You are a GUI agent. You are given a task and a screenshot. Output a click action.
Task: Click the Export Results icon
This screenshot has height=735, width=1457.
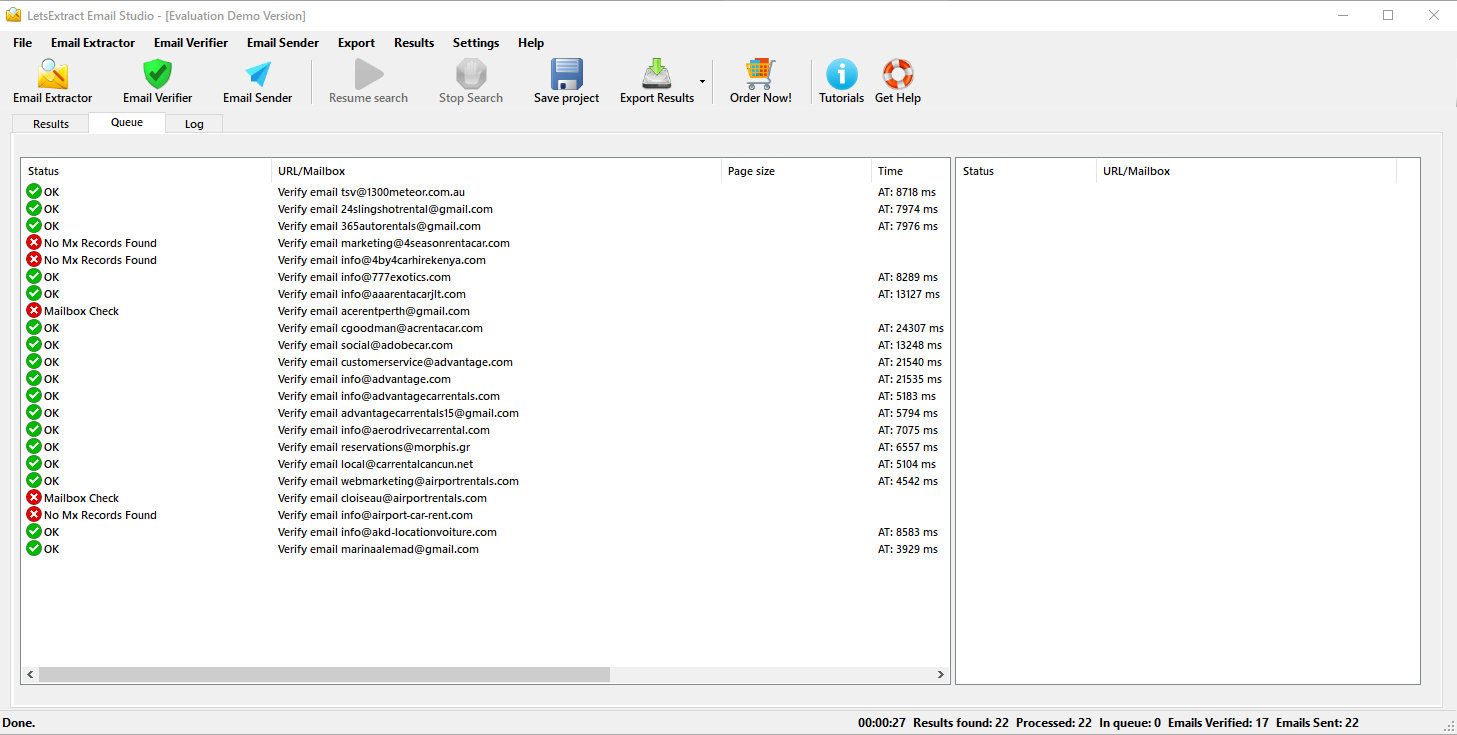tap(656, 76)
